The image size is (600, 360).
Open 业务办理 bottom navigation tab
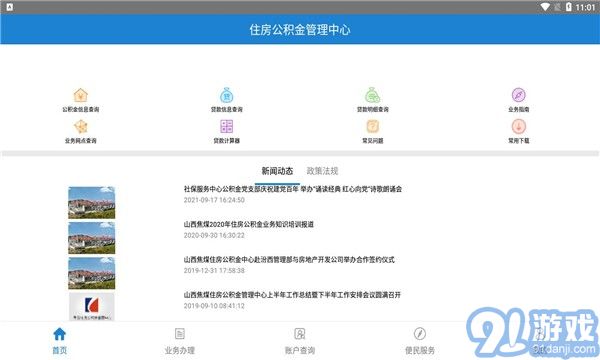[180, 340]
